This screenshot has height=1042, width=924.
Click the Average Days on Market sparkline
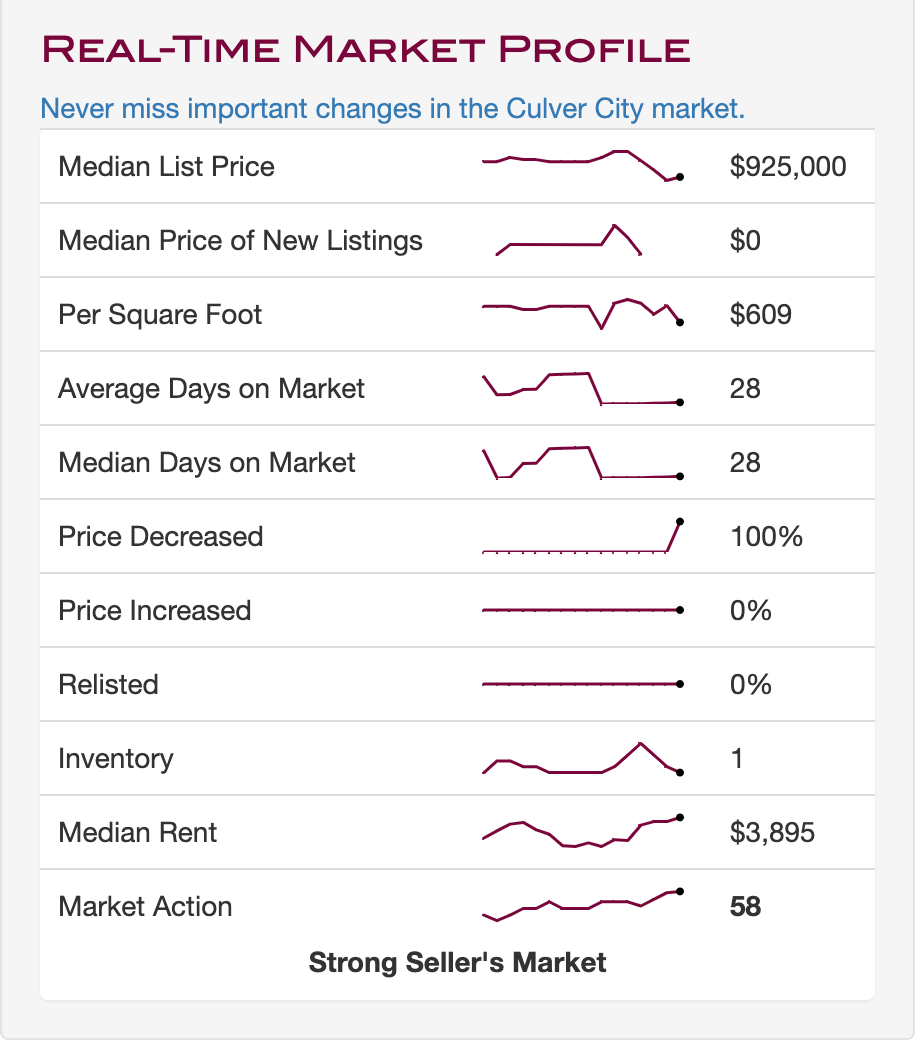point(581,388)
